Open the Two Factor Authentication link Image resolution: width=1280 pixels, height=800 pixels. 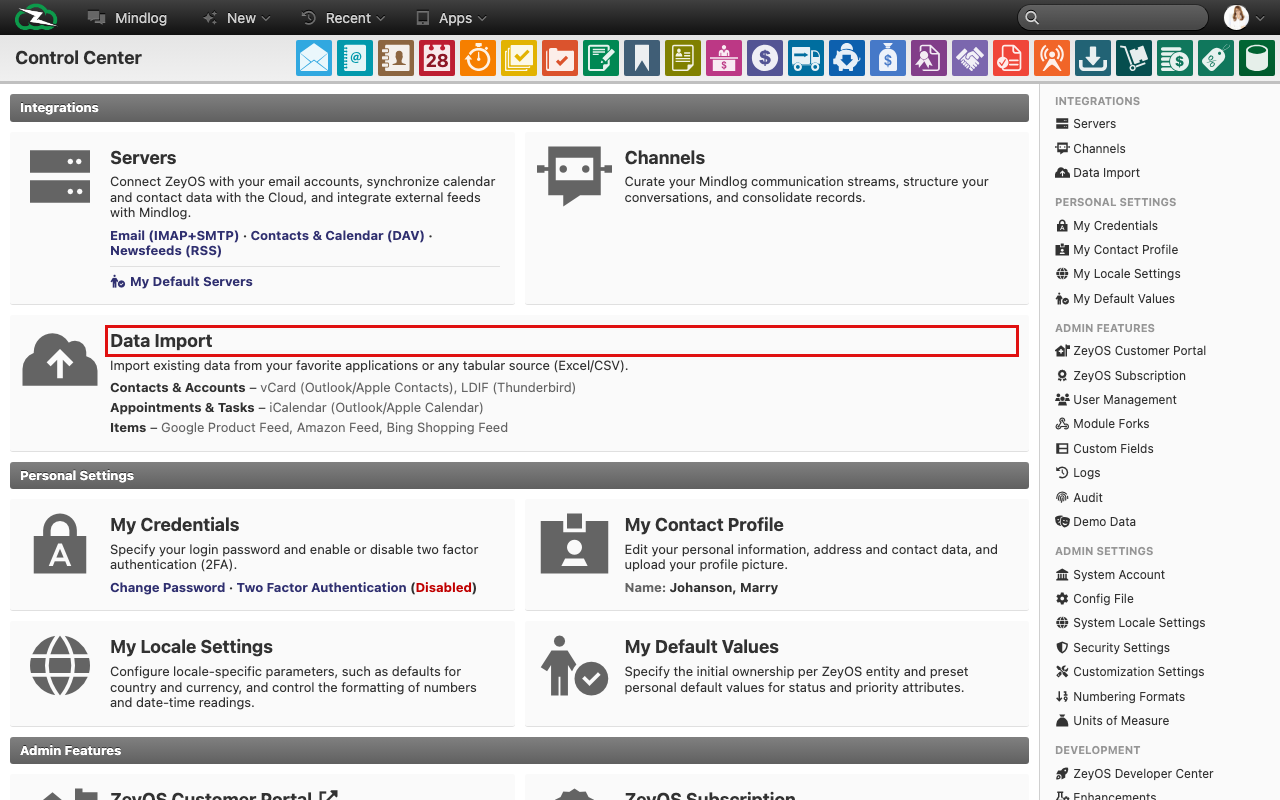click(322, 588)
